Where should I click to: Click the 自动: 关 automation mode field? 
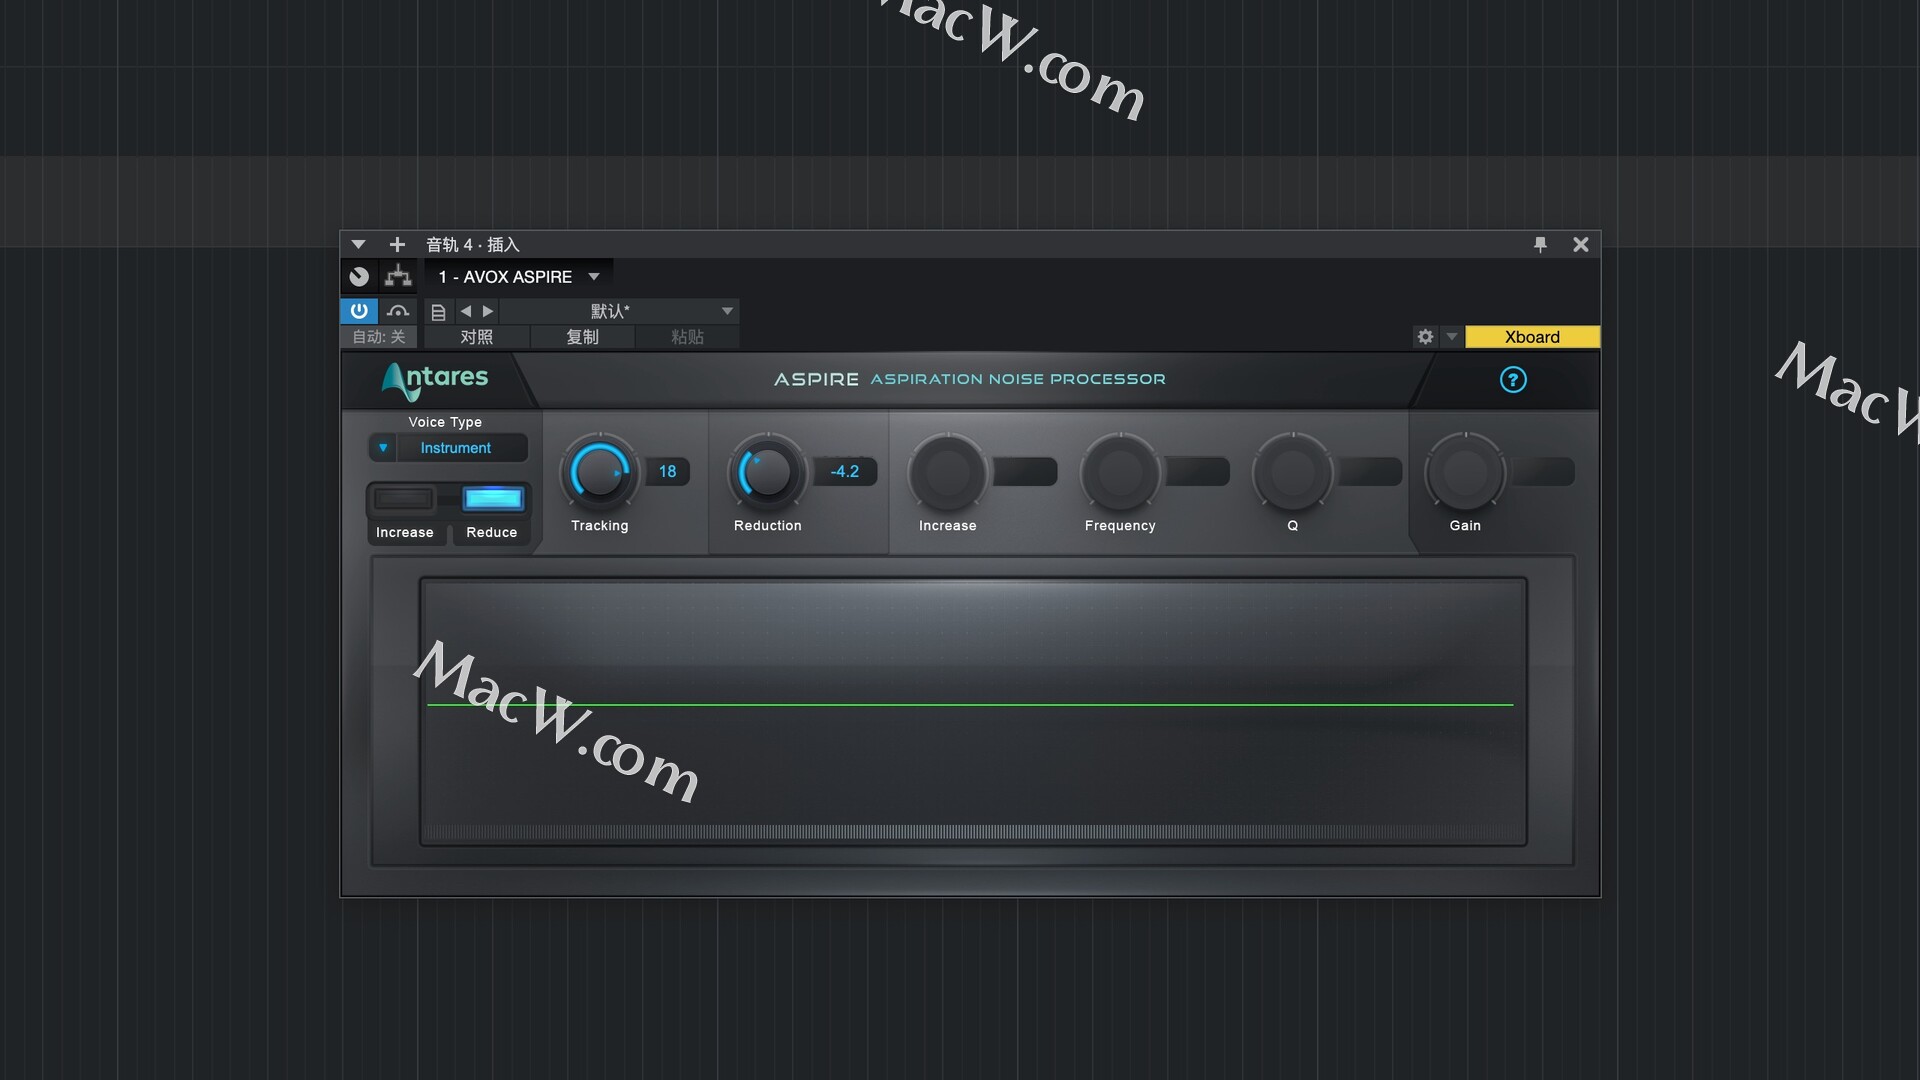379,337
